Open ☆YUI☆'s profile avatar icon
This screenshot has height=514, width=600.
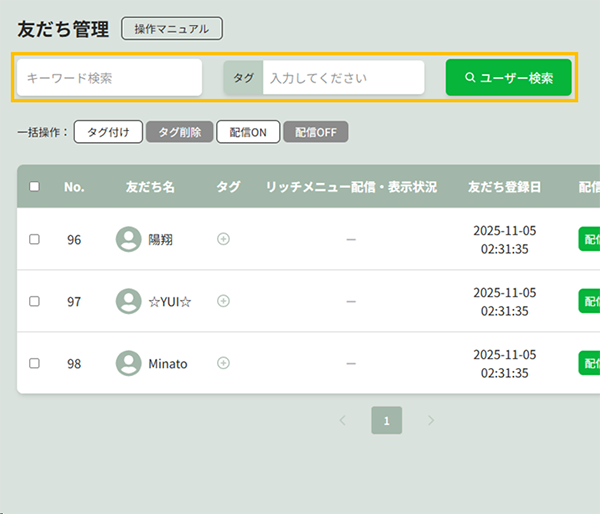click(128, 301)
